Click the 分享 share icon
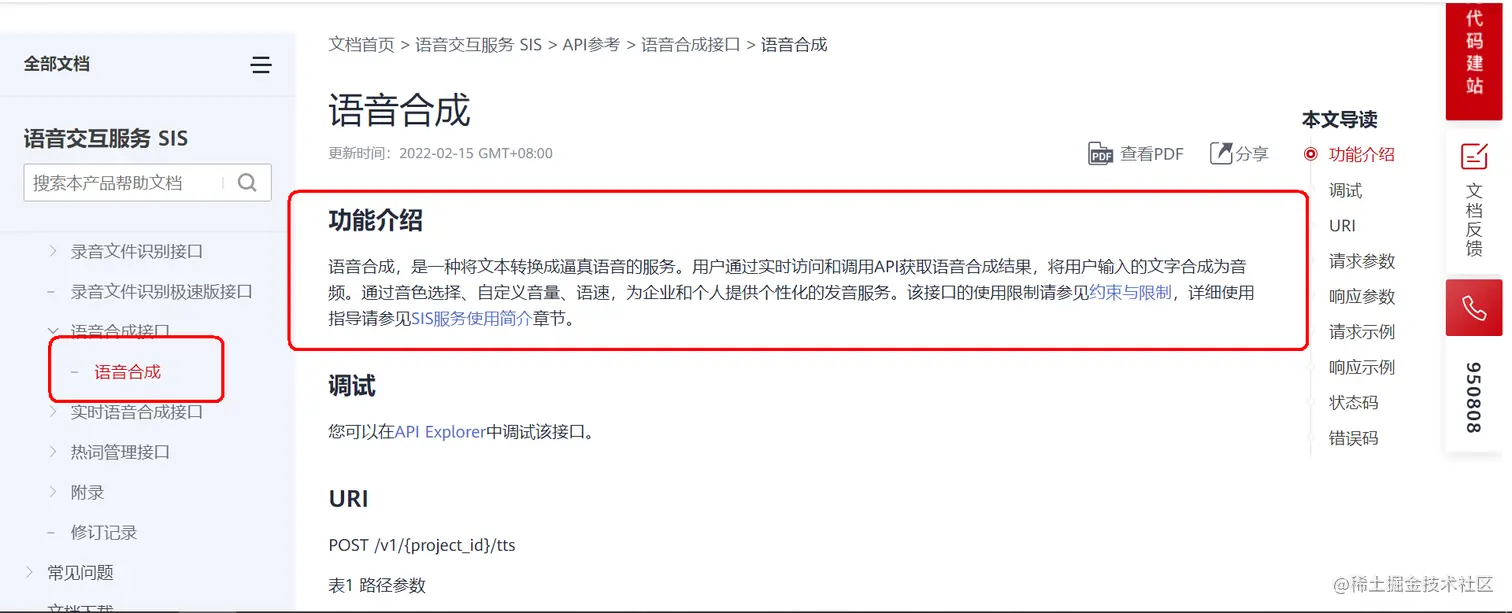1512x613 pixels. [x=1221, y=153]
